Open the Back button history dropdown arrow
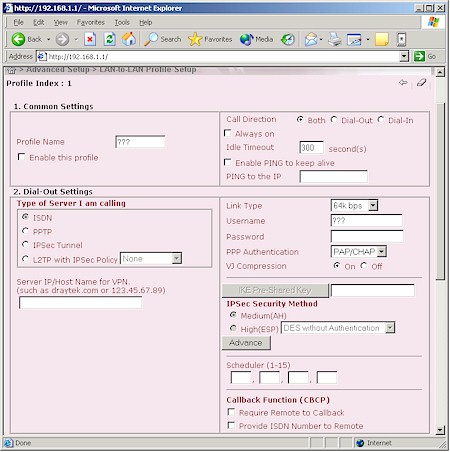This screenshot has width=450, height=452. click(48, 39)
